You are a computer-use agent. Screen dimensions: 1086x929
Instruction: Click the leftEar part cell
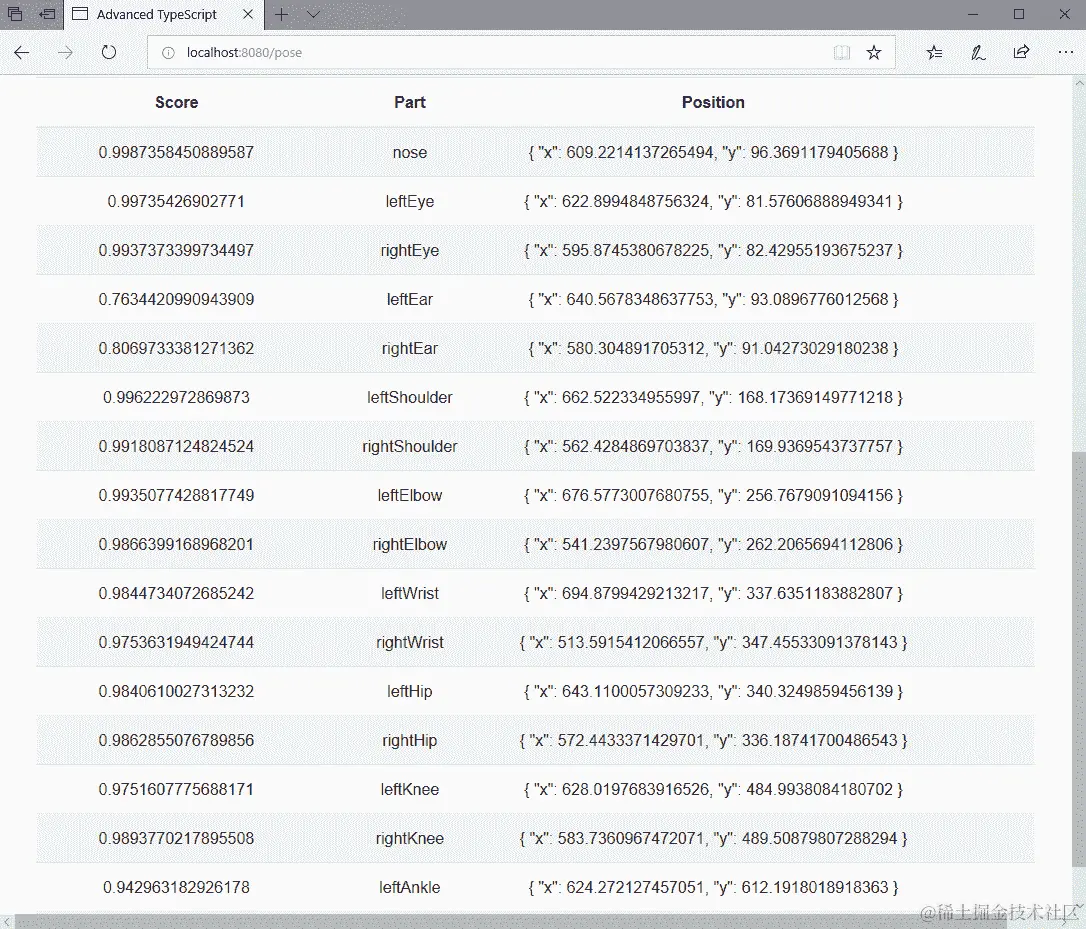point(410,299)
